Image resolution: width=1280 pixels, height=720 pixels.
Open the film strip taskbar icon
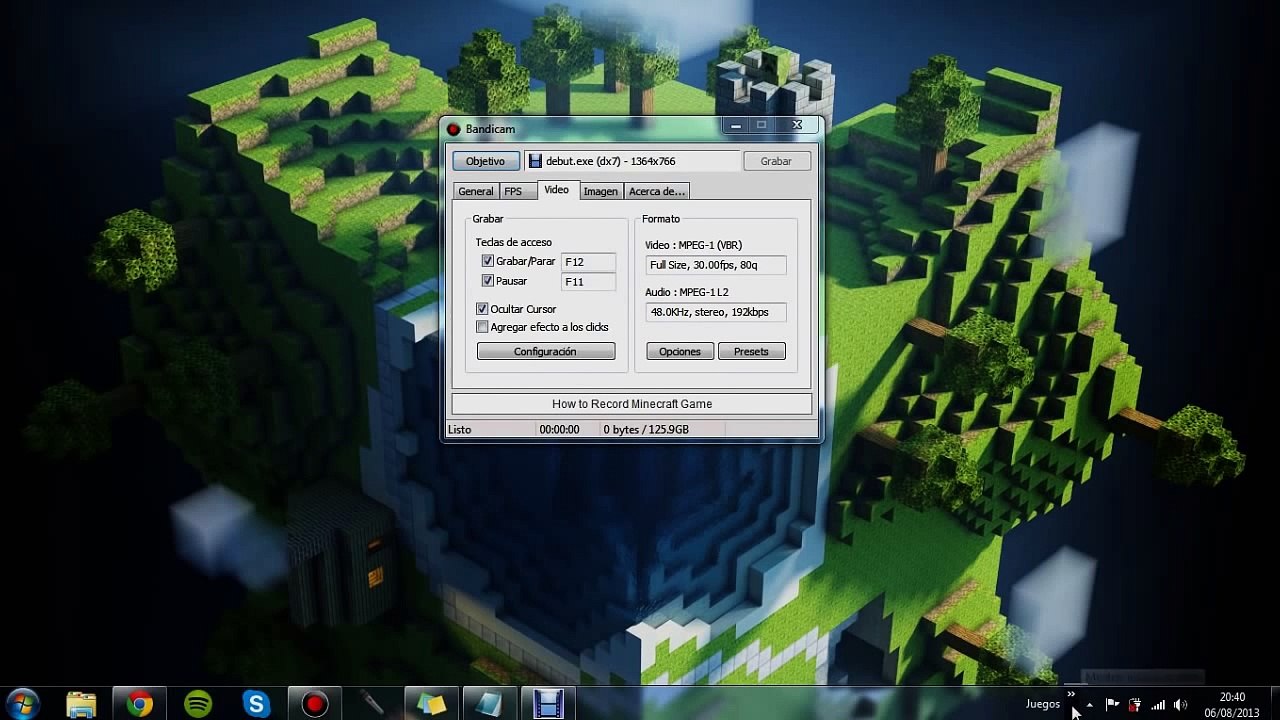pos(548,704)
